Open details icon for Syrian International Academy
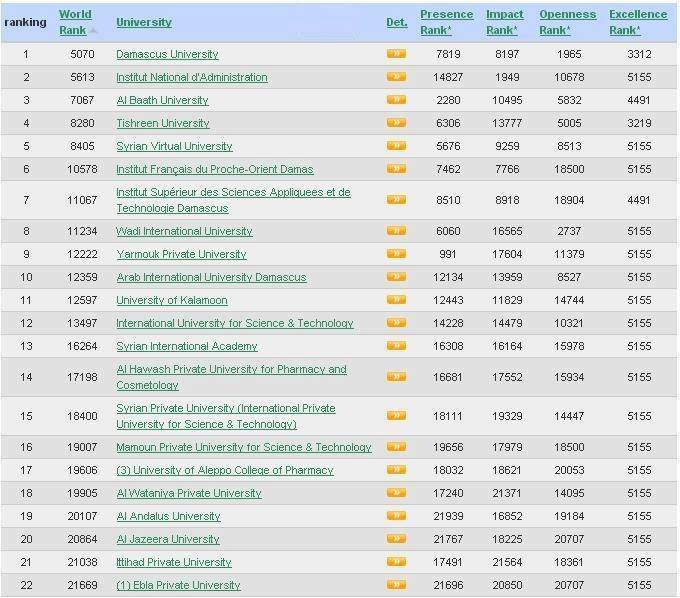Viewport: 680px width, 598px height. coord(396,346)
